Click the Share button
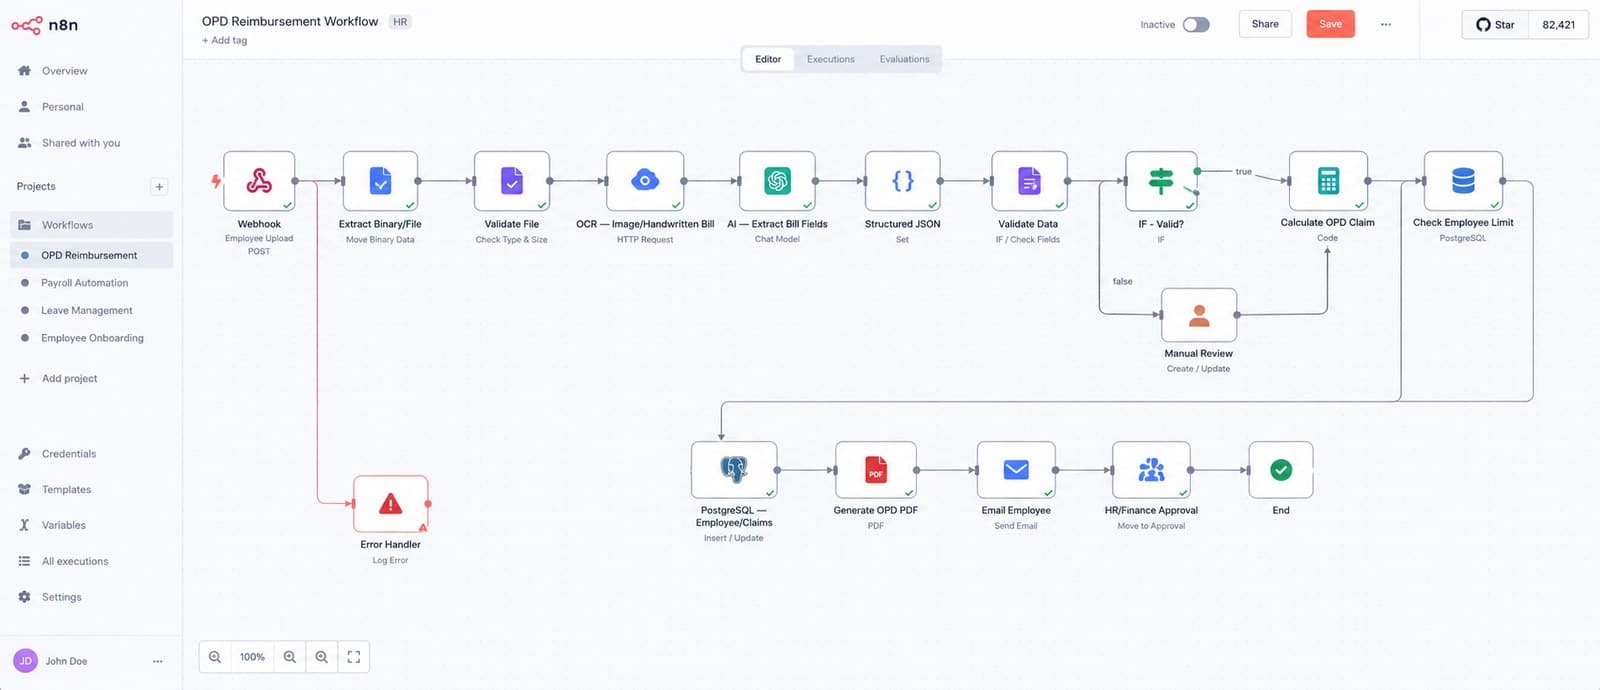The width and height of the screenshot is (1600, 690). click(1265, 24)
